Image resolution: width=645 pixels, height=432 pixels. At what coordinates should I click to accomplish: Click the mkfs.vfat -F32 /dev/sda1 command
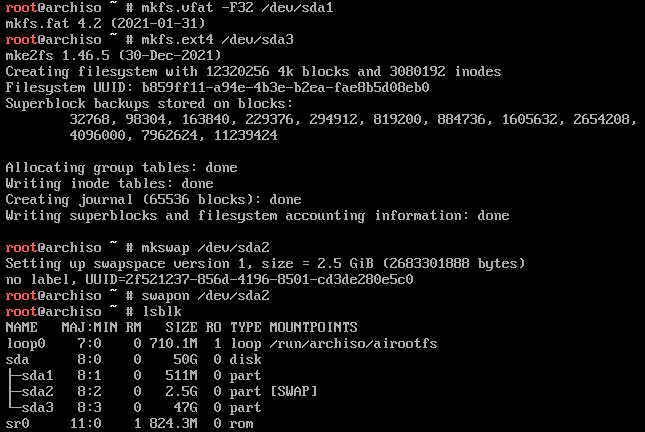point(237,7)
